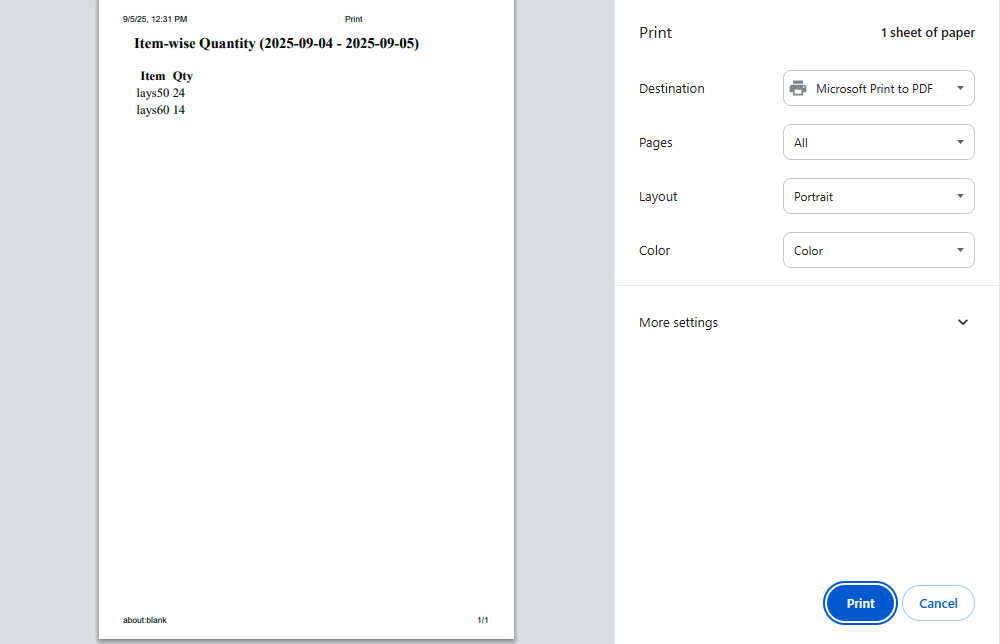Click the Qty column header in preview
This screenshot has height=644, width=1000.
182,76
